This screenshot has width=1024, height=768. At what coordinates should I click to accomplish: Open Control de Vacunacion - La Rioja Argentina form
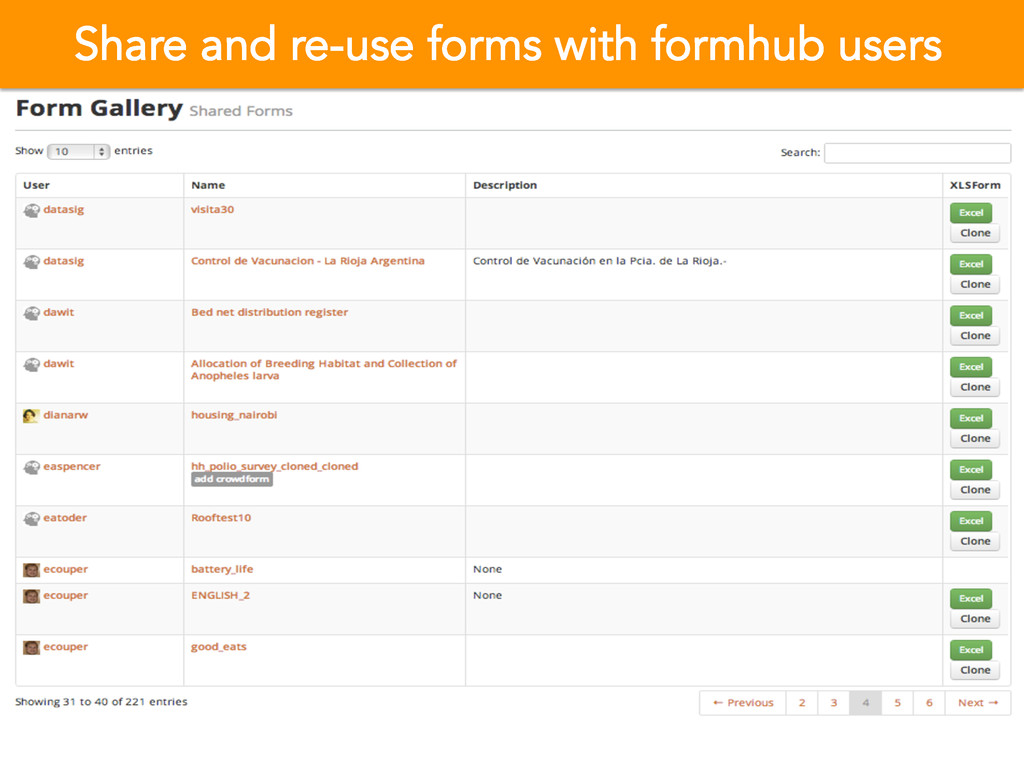pos(308,261)
